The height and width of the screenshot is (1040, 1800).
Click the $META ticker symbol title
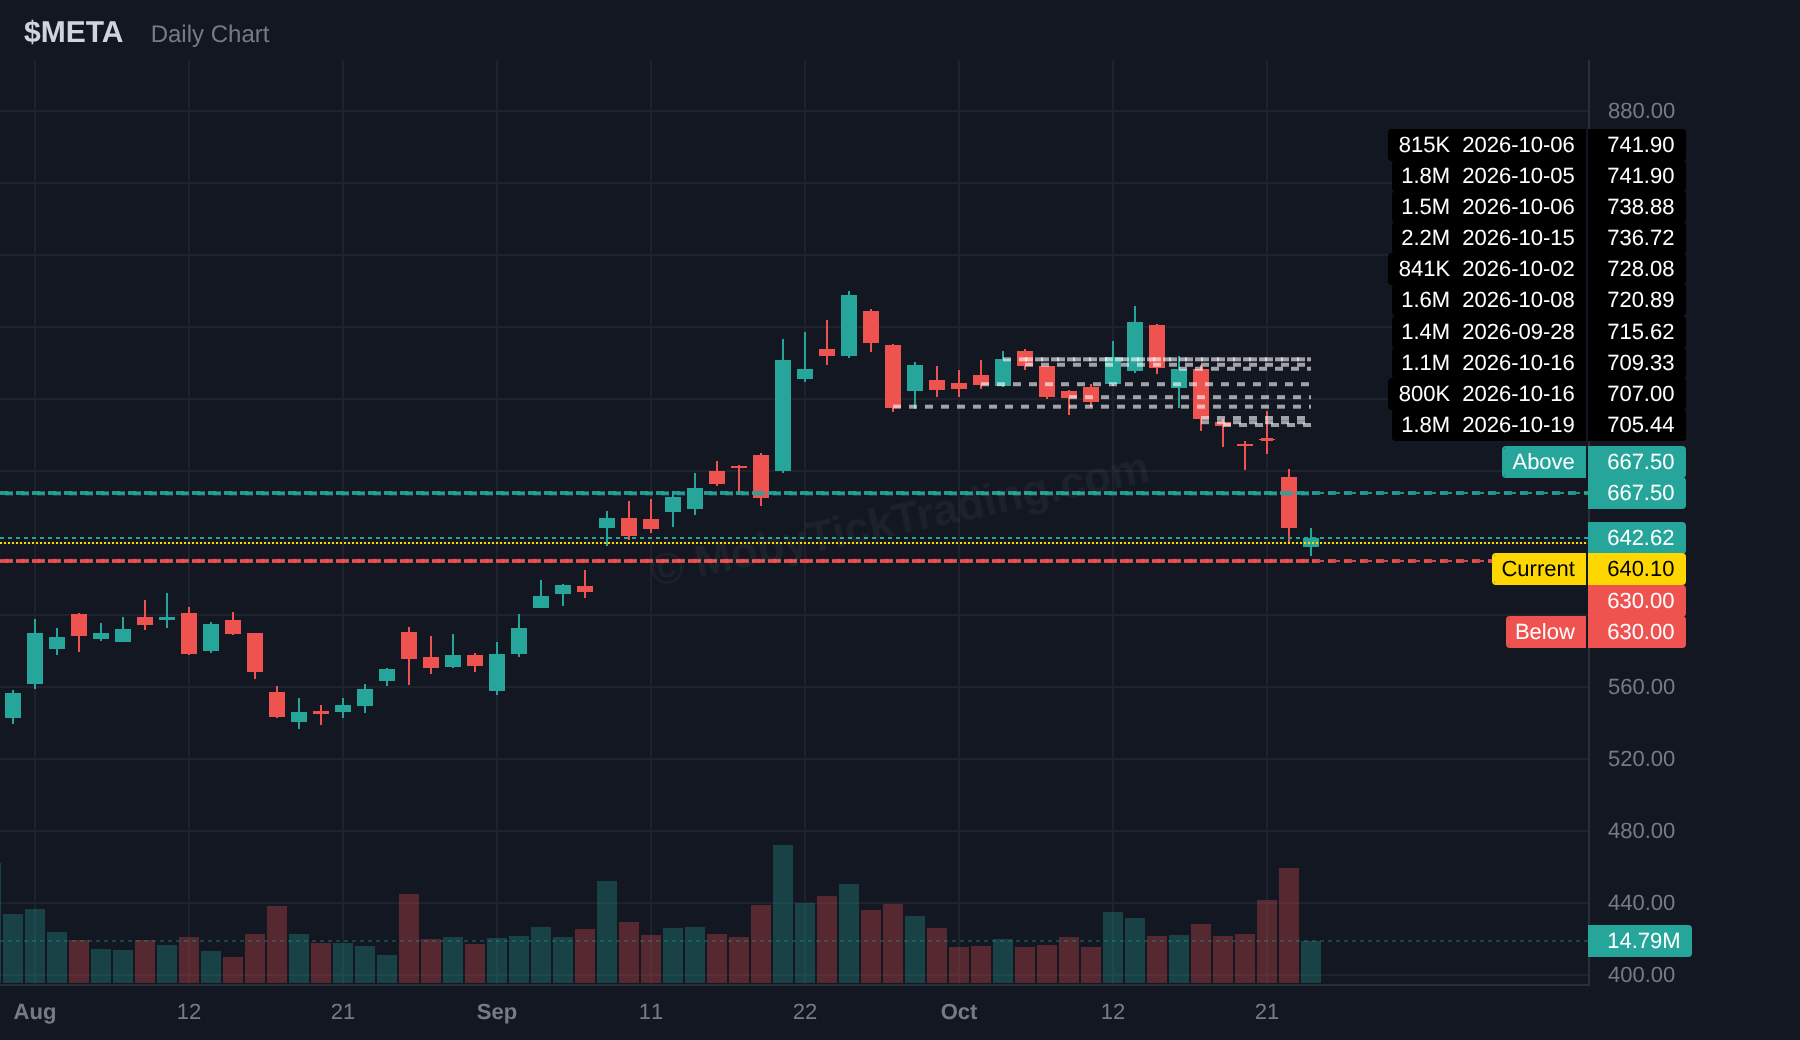coord(73,33)
